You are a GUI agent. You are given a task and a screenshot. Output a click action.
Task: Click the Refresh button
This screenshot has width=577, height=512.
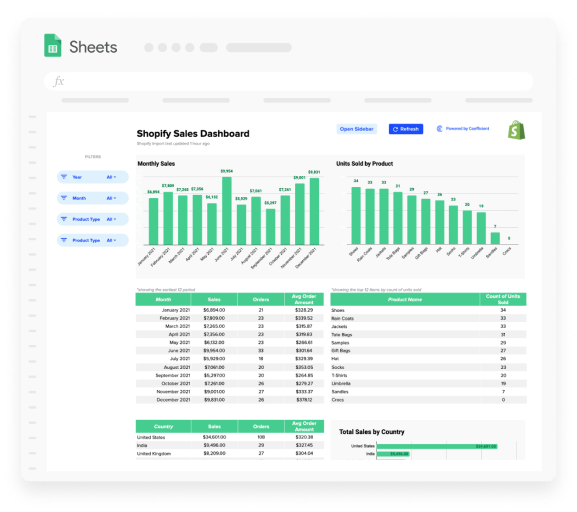point(406,129)
